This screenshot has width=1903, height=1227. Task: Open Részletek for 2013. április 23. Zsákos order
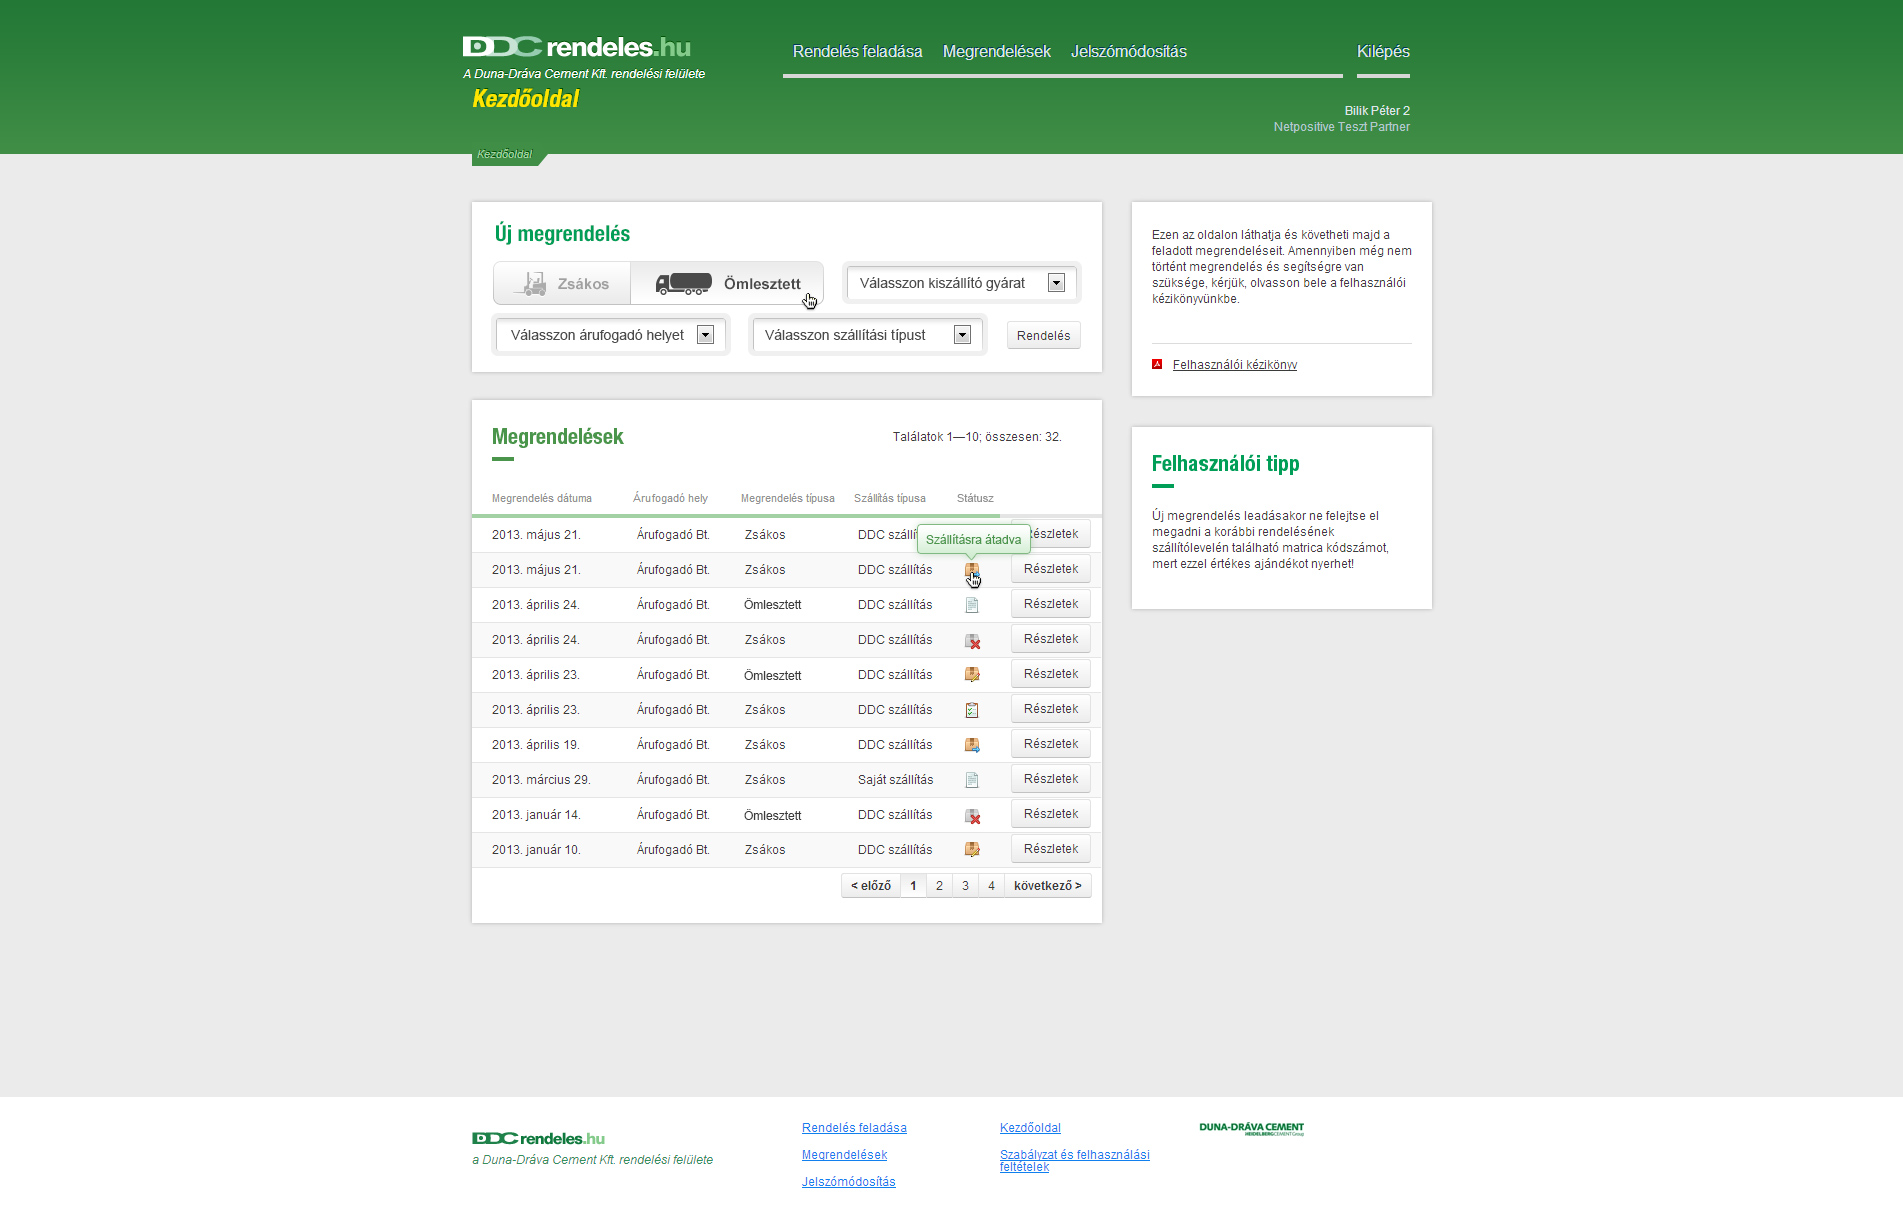tap(1051, 709)
